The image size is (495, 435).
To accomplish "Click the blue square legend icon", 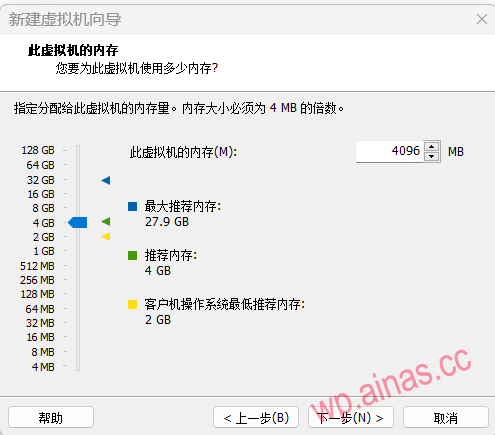I will (132, 206).
